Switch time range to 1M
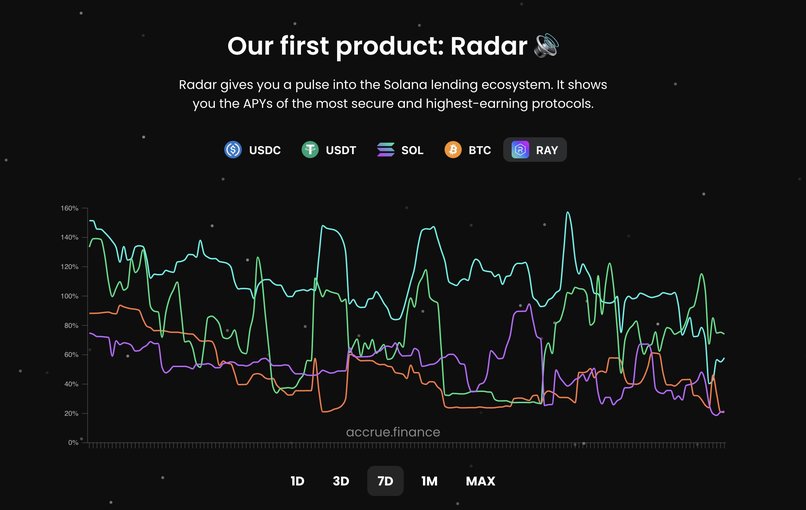Viewport: 806px width, 510px height. (x=429, y=481)
